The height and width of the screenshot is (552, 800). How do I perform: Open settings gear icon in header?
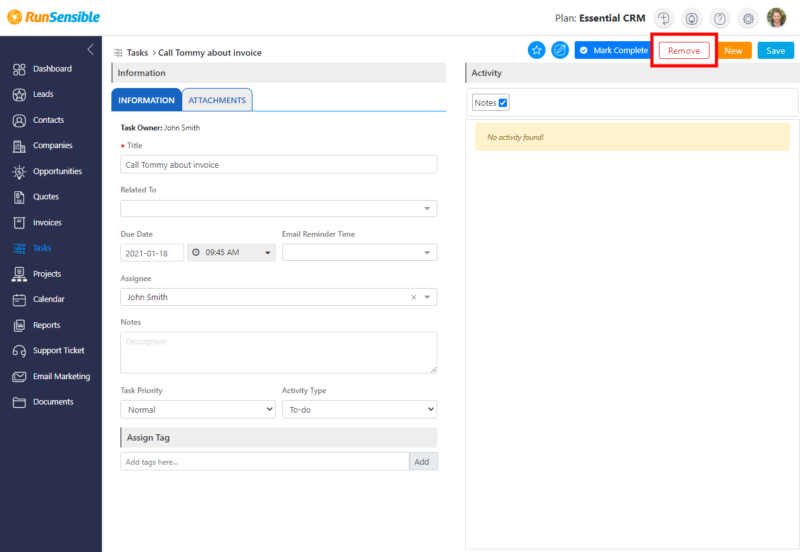(x=748, y=19)
